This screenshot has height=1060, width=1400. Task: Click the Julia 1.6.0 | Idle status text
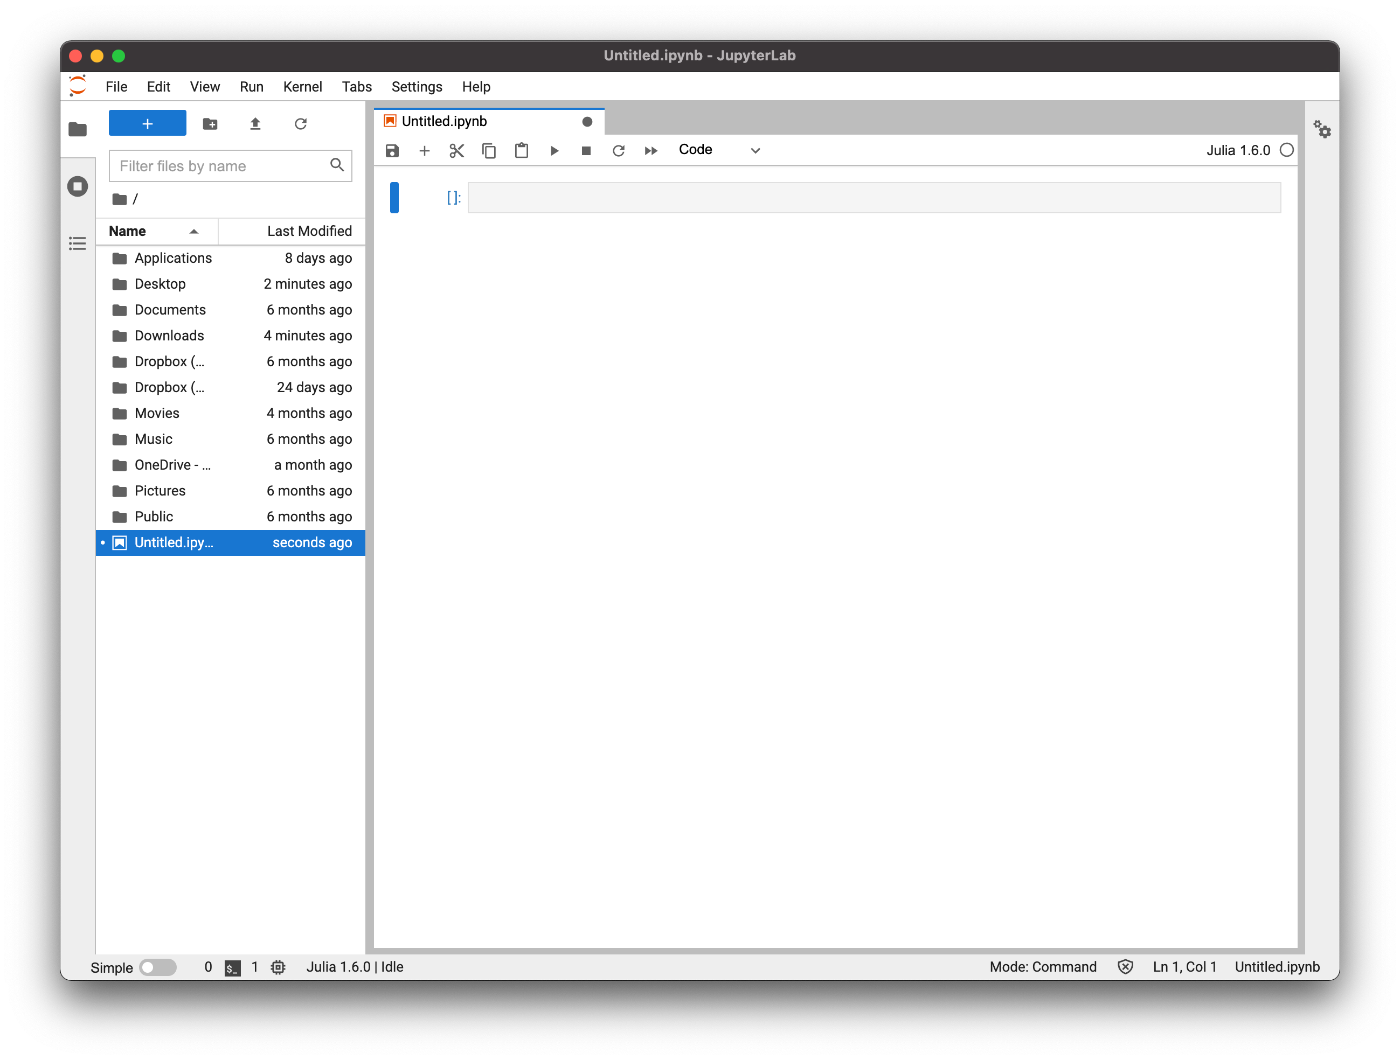[355, 967]
